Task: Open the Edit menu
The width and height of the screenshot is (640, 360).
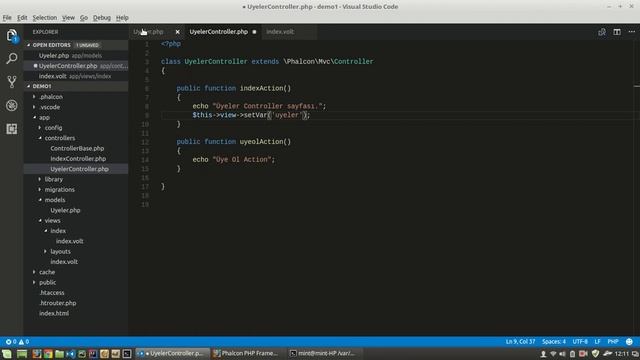Action: [22, 18]
